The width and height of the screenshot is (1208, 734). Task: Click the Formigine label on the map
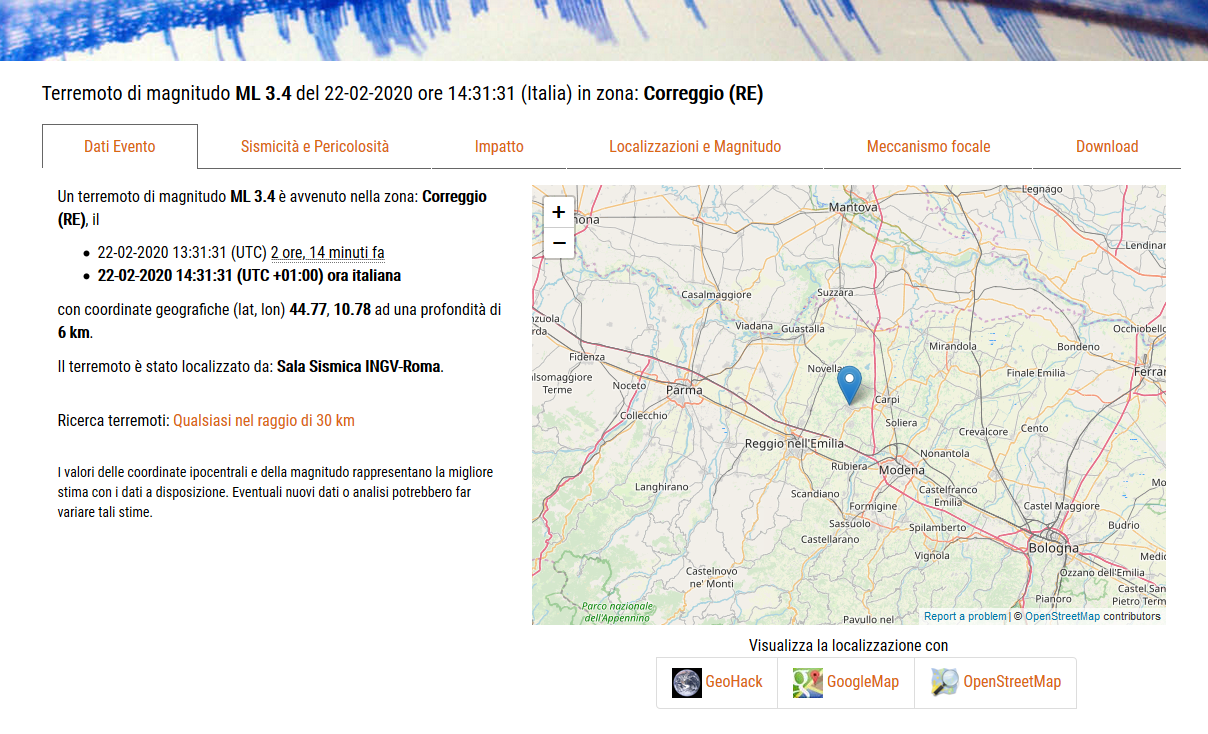click(x=873, y=507)
